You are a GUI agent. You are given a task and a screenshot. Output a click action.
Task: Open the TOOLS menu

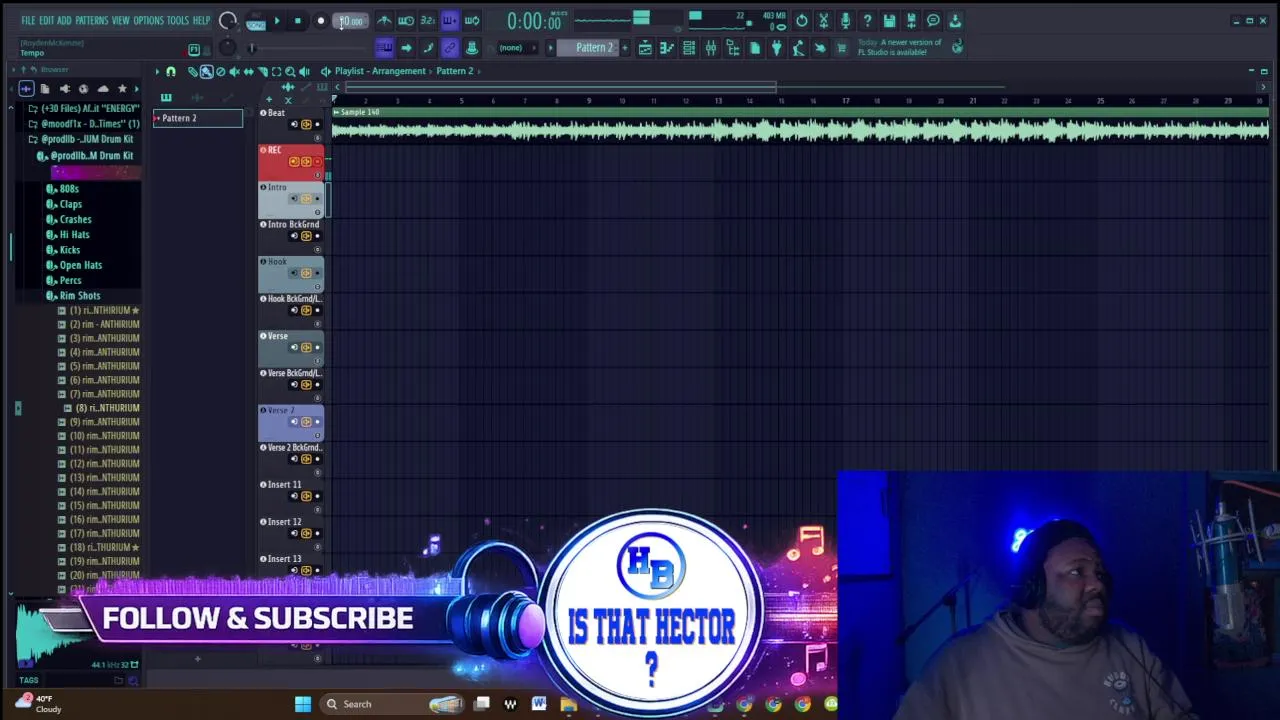[177, 20]
